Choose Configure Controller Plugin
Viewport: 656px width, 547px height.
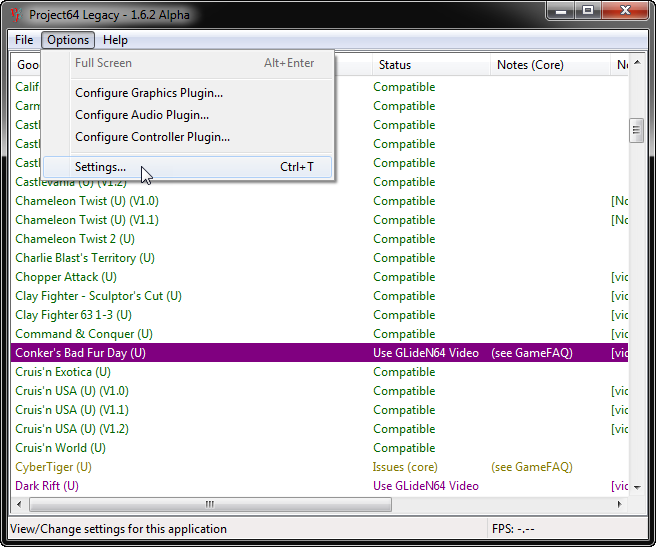188,137
